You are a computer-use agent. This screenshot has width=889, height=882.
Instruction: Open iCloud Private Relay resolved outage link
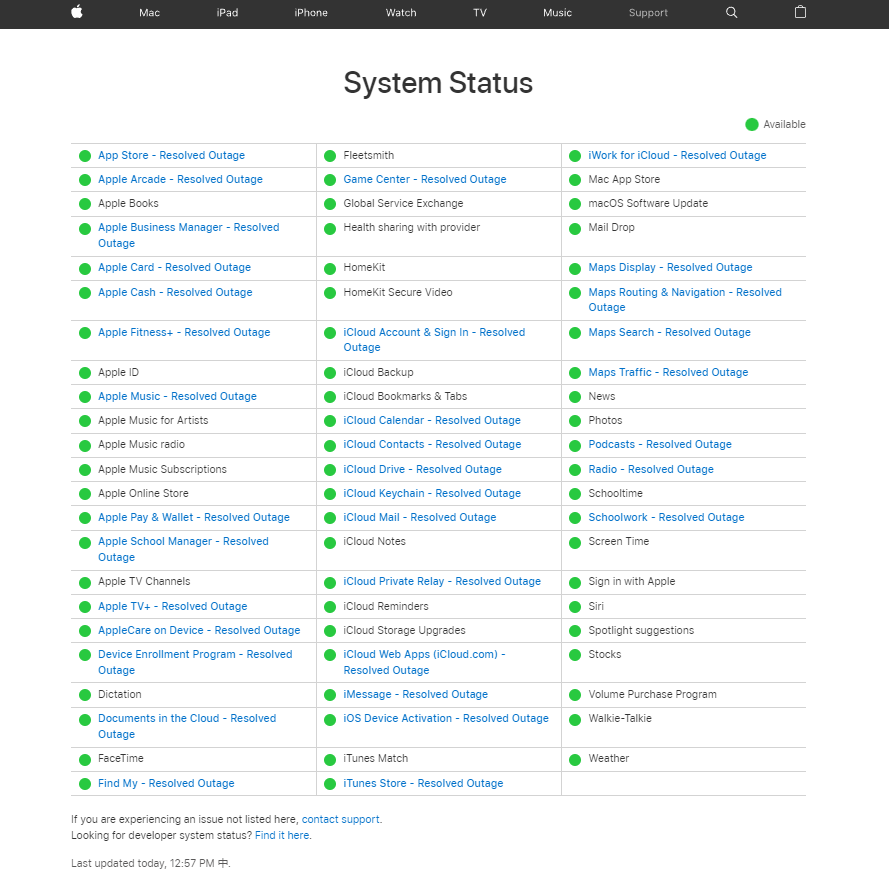(x=442, y=581)
